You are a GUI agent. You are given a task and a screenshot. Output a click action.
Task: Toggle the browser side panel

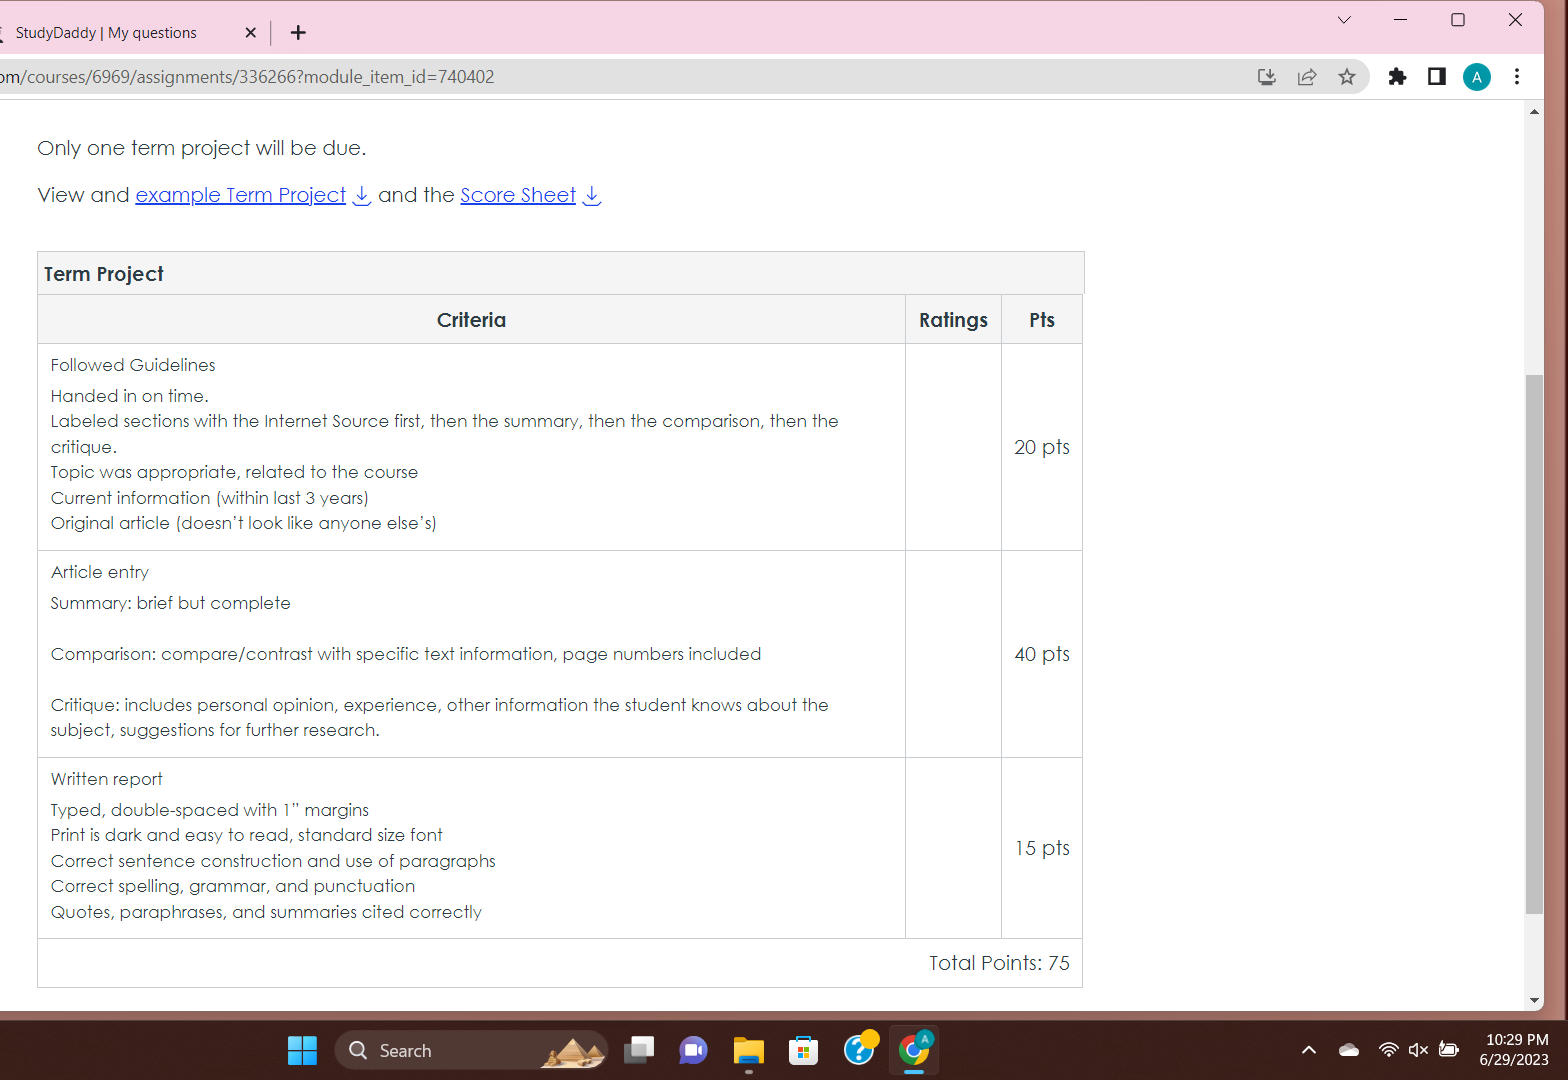(x=1437, y=77)
